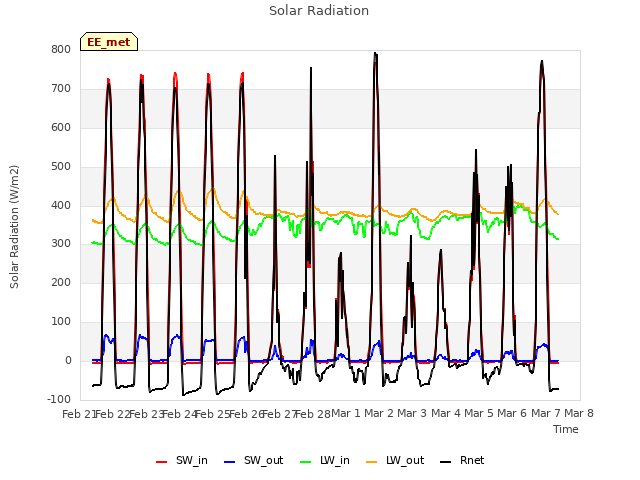Click the Mar 8 x-axis tick label
640x480 pixels.
click(x=579, y=413)
